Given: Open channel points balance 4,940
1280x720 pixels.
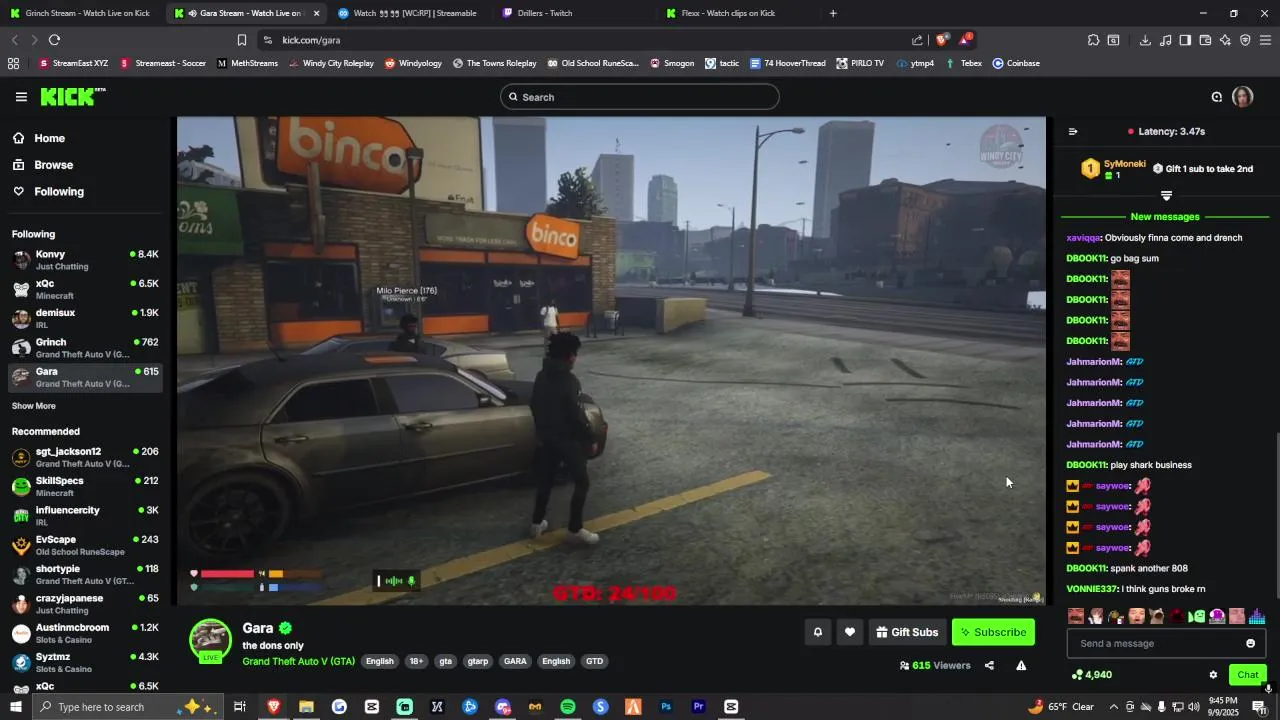Looking at the screenshot, I should coord(1091,675).
